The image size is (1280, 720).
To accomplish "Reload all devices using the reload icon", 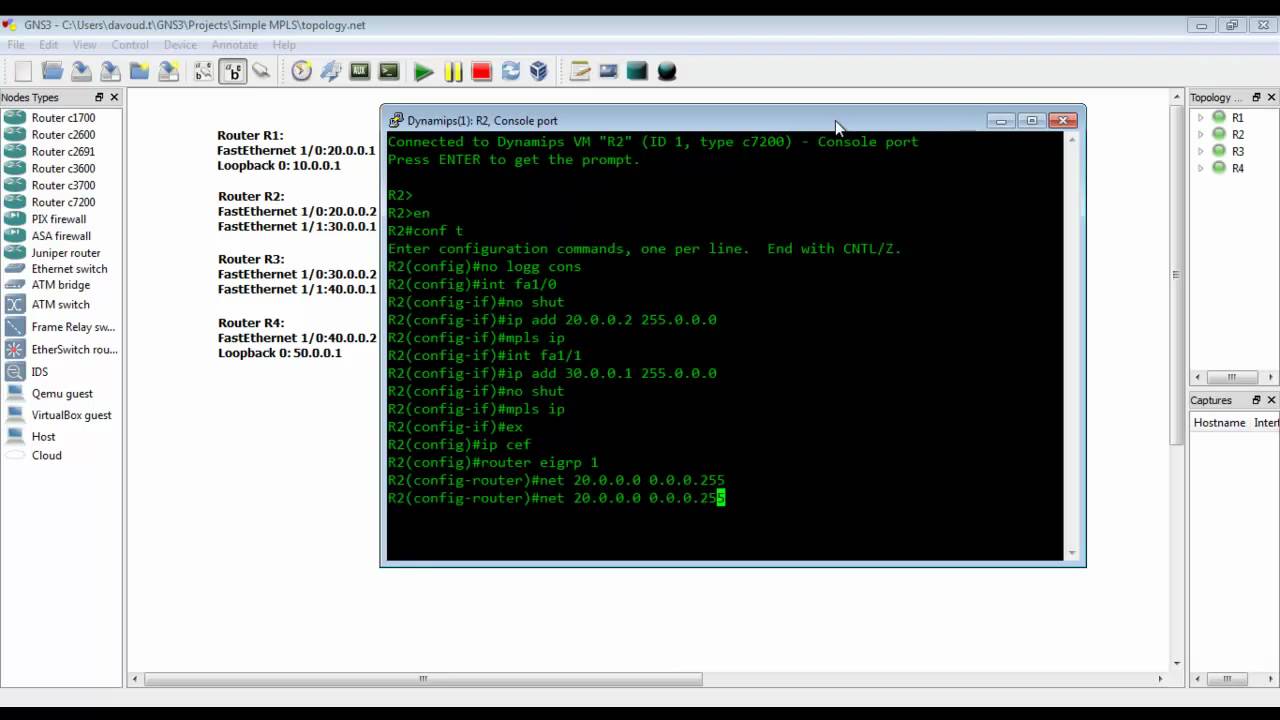I will tap(511, 71).
